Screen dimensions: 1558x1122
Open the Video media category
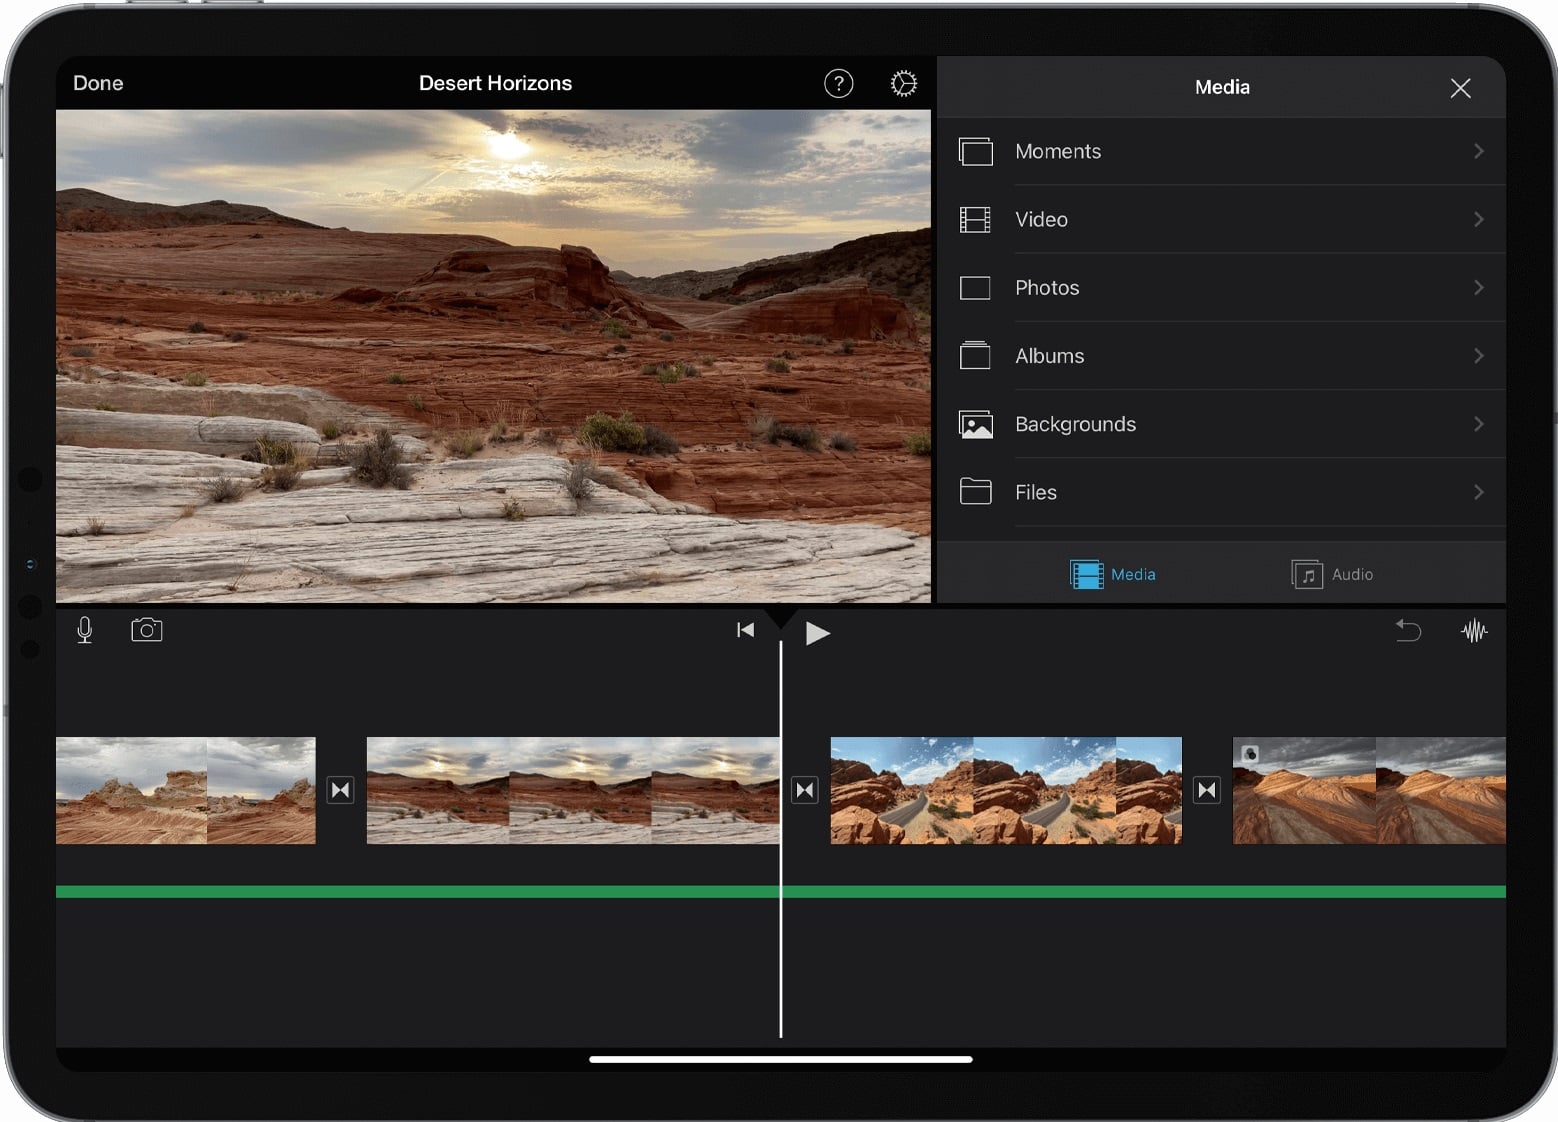pos(1222,219)
